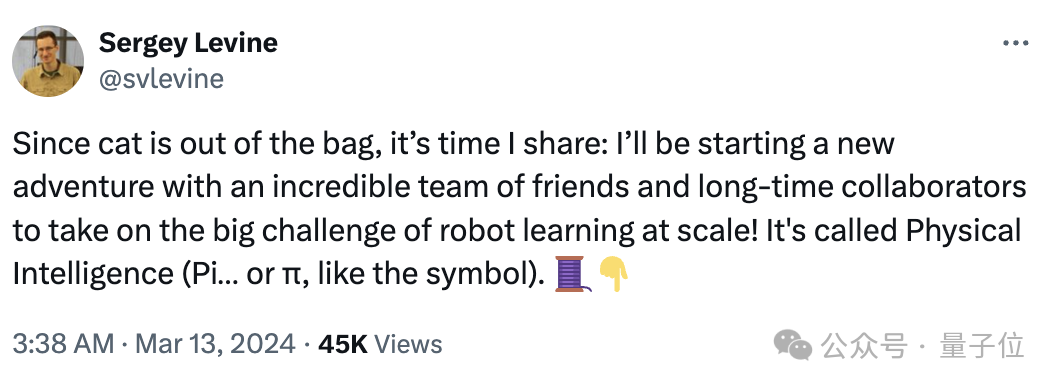
Task: Click the 量子位 watermark text
Action: [x=982, y=345]
